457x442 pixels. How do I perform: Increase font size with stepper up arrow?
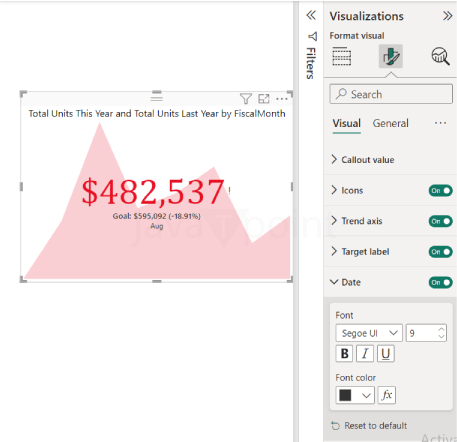coord(441,329)
